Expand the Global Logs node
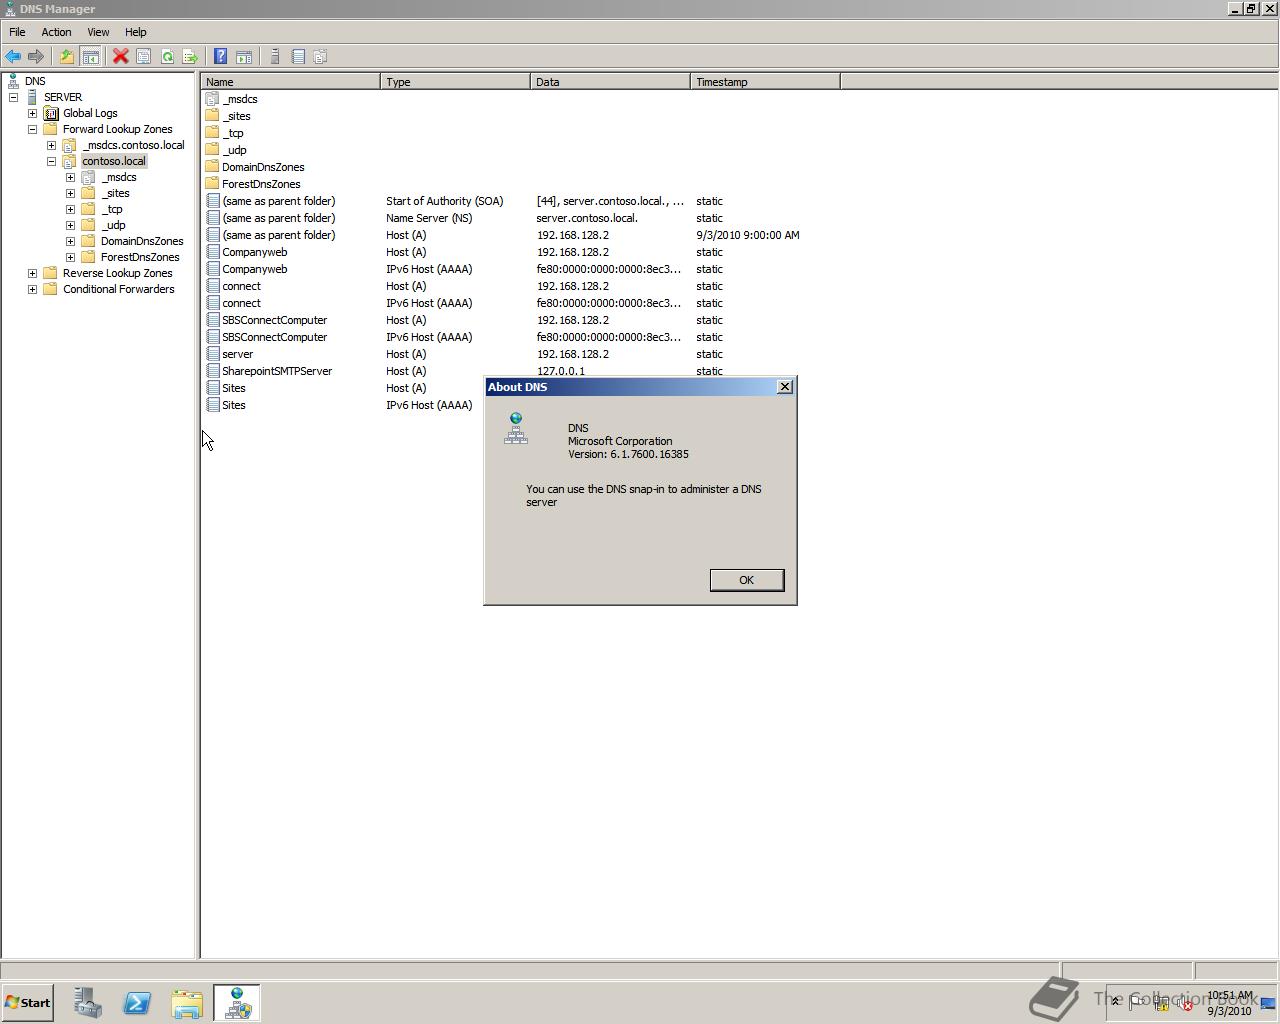Image resolution: width=1280 pixels, height=1024 pixels. [x=32, y=113]
